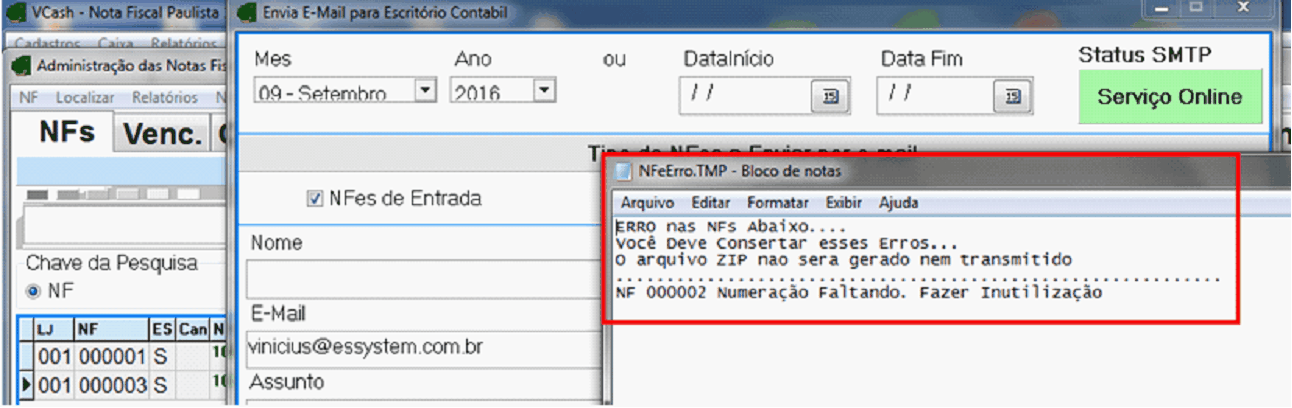Open the DataInício calendar picker
This screenshot has height=408, width=1292.
click(830, 96)
